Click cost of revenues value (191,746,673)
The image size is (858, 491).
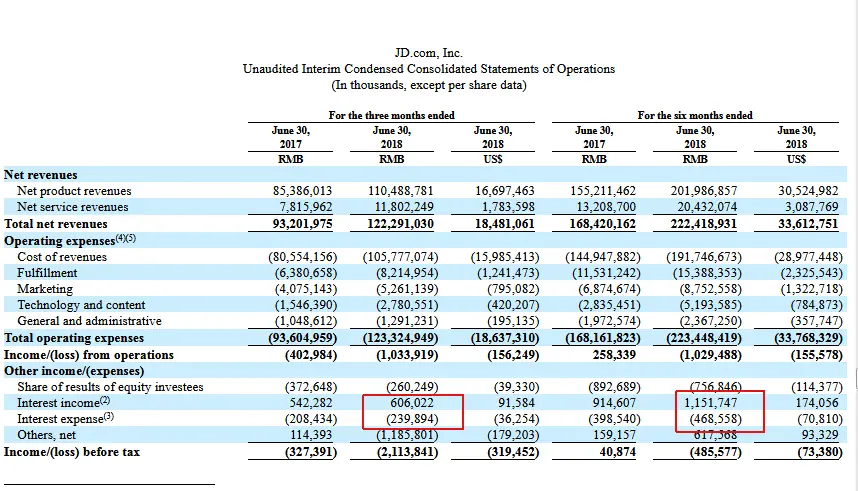(x=704, y=257)
